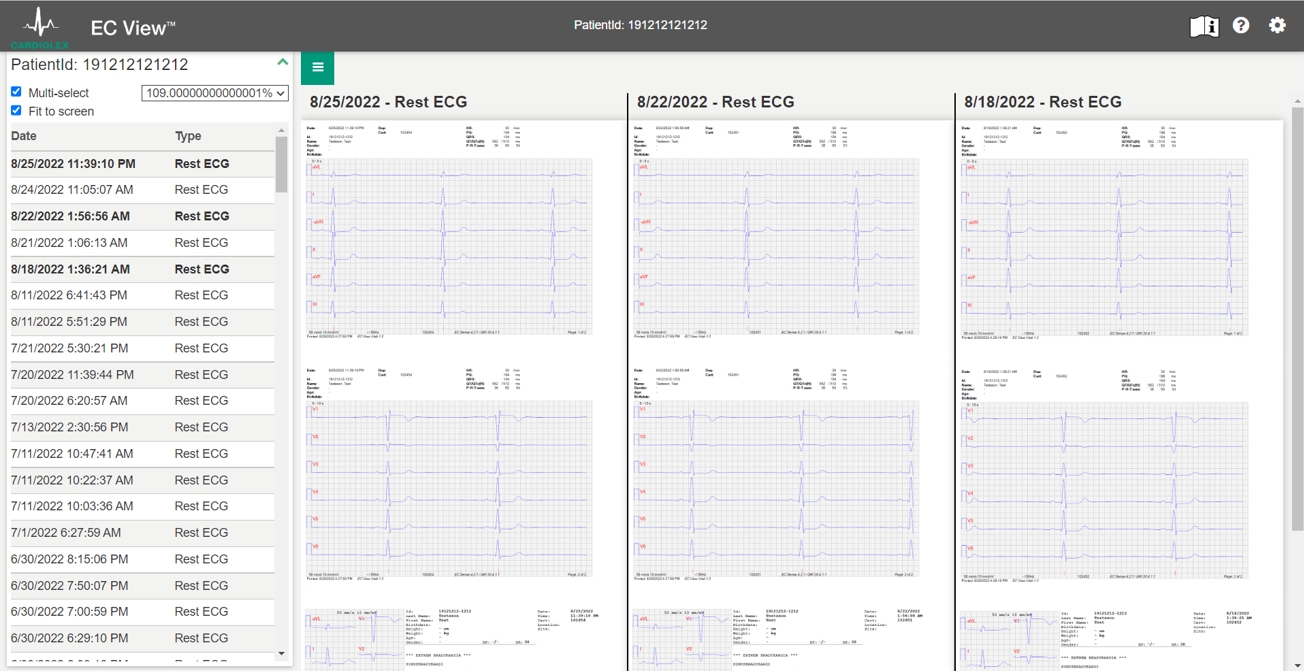Sort list by Date column header
This screenshot has height=671, width=1304.
24,136
